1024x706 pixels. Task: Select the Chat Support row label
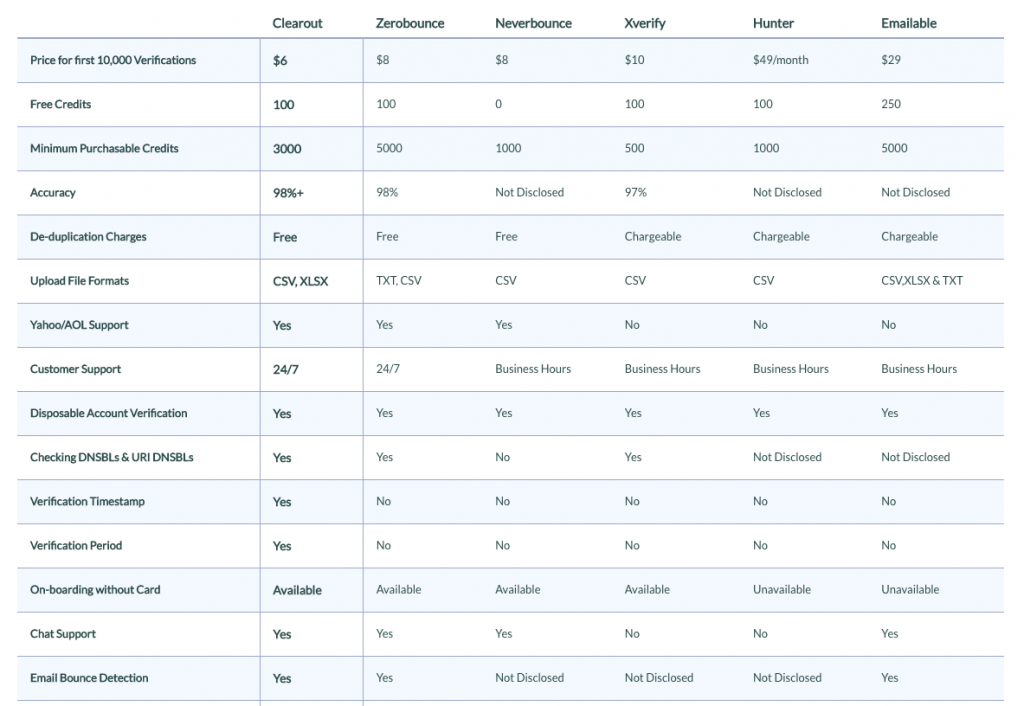point(63,634)
